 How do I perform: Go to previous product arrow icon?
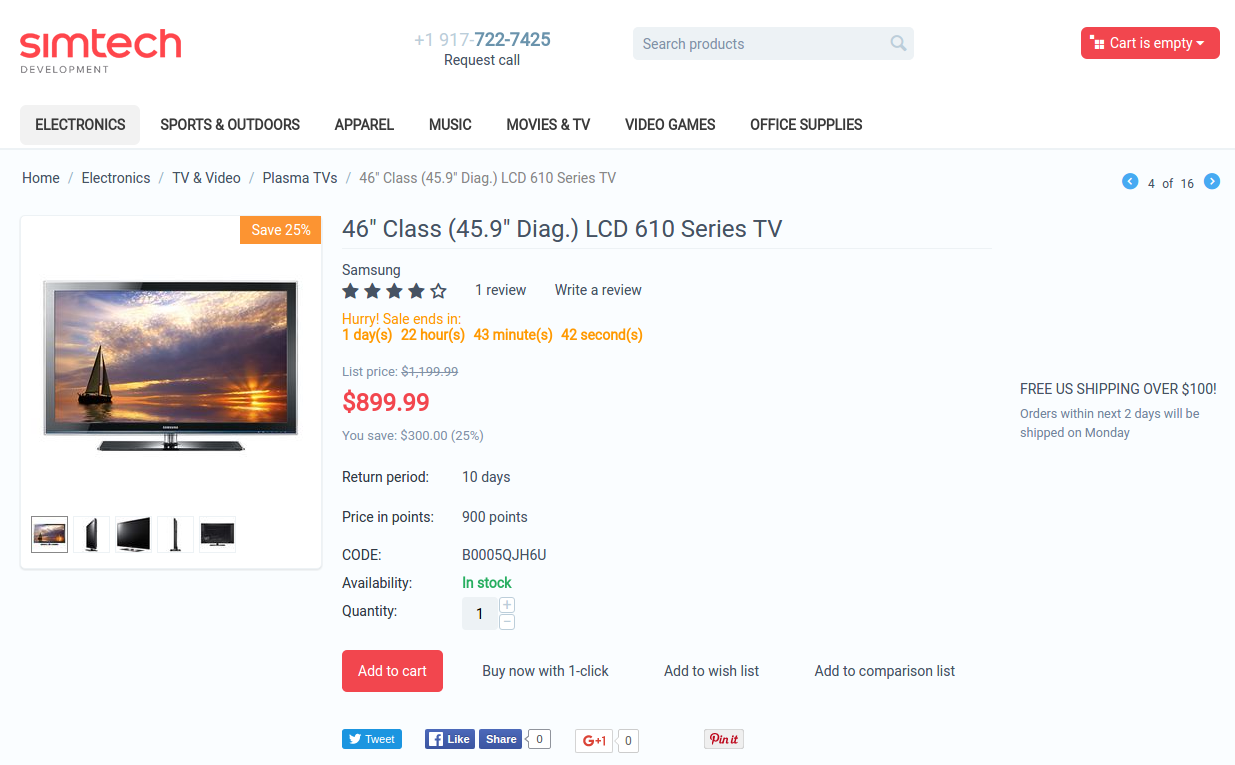[x=1130, y=181]
